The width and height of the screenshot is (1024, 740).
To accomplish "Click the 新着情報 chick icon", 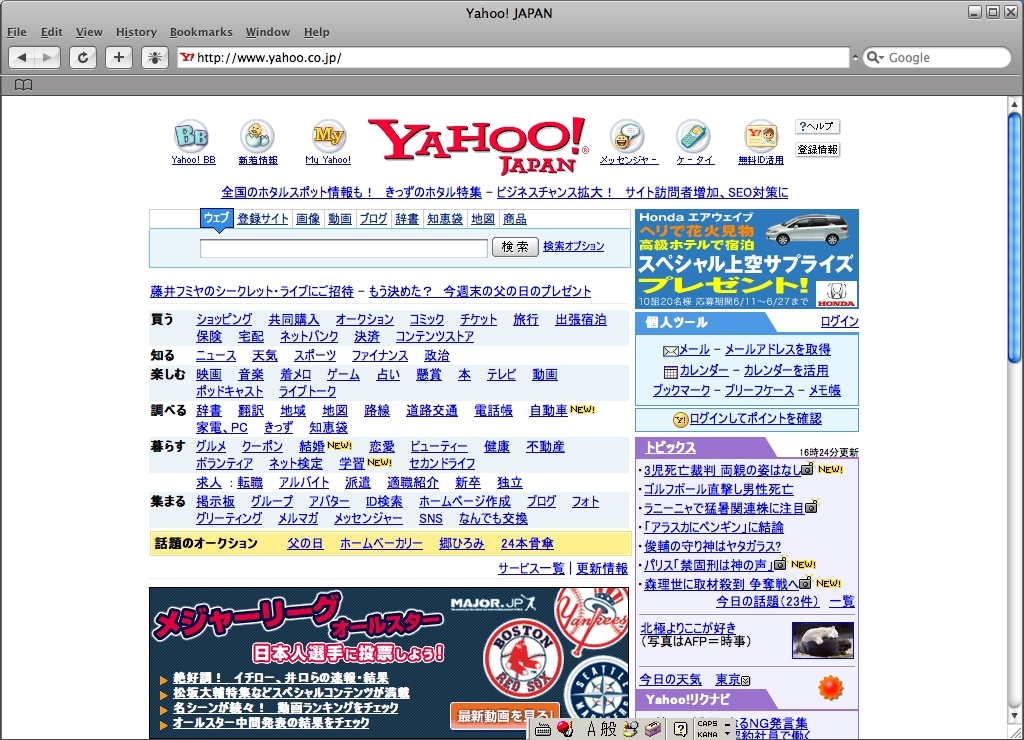I will tap(257, 136).
